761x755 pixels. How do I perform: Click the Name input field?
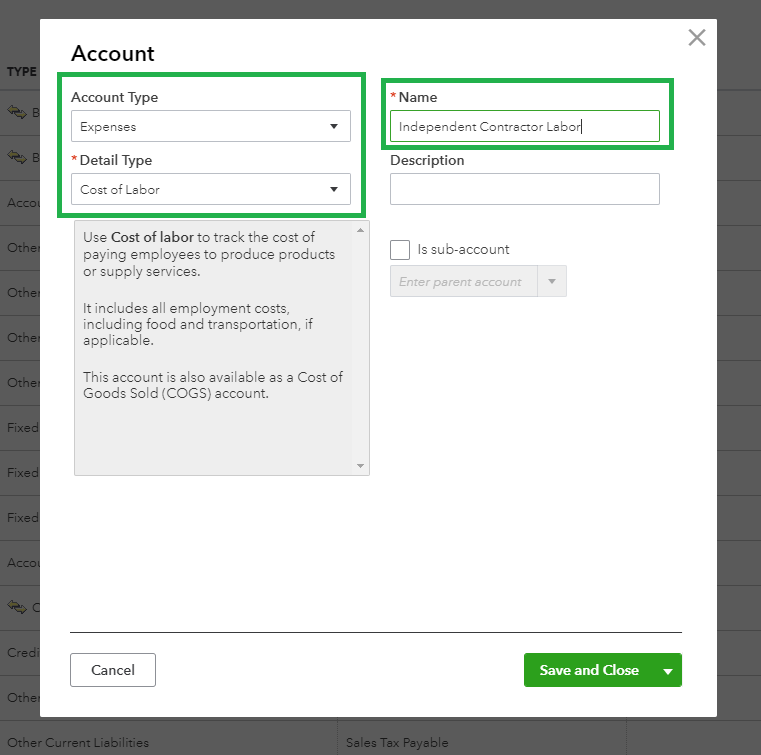pyautogui.click(x=524, y=126)
